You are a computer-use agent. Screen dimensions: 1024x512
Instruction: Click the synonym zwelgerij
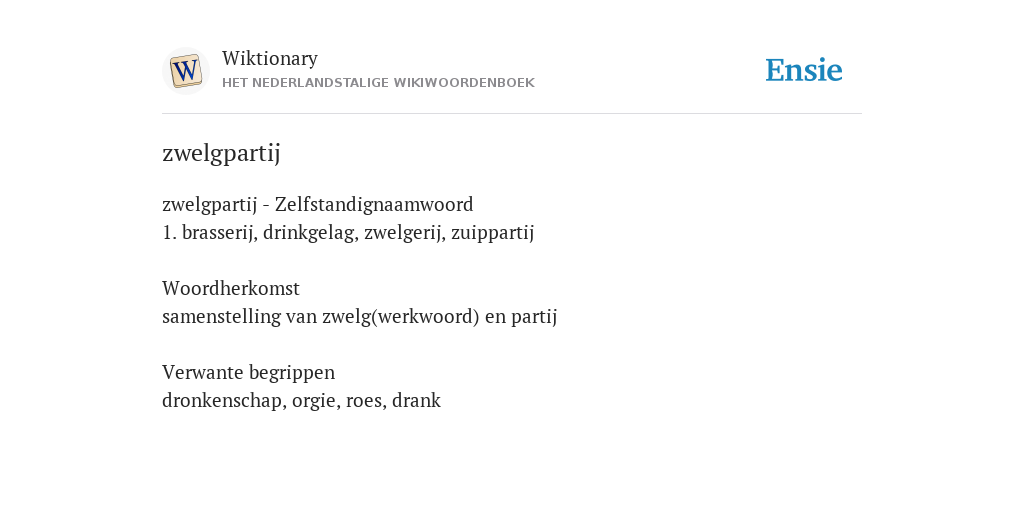coord(405,233)
